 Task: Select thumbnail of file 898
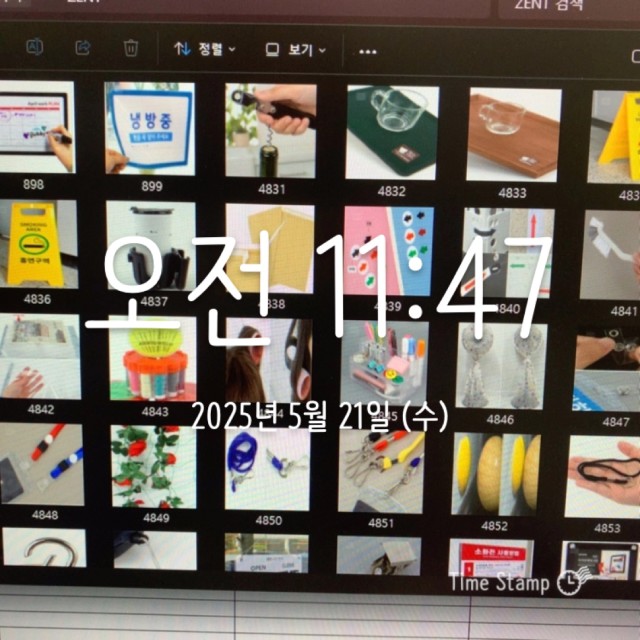pyautogui.click(x=36, y=127)
